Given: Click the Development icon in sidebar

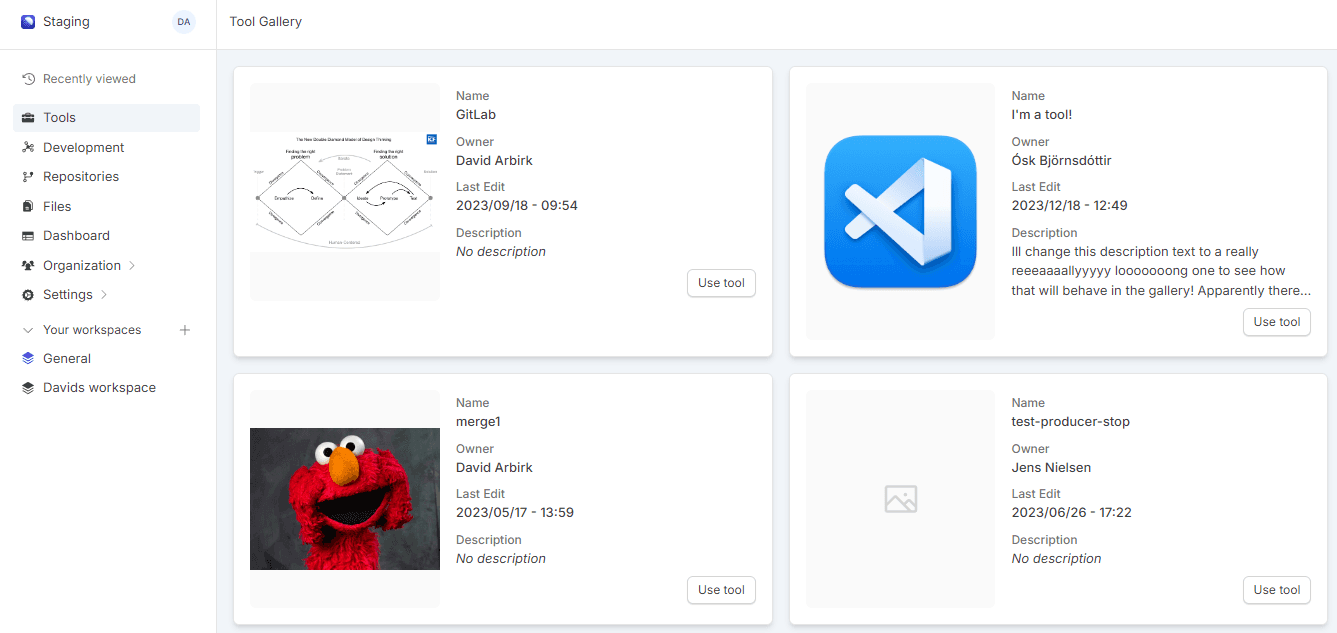Looking at the screenshot, I should tap(28, 147).
